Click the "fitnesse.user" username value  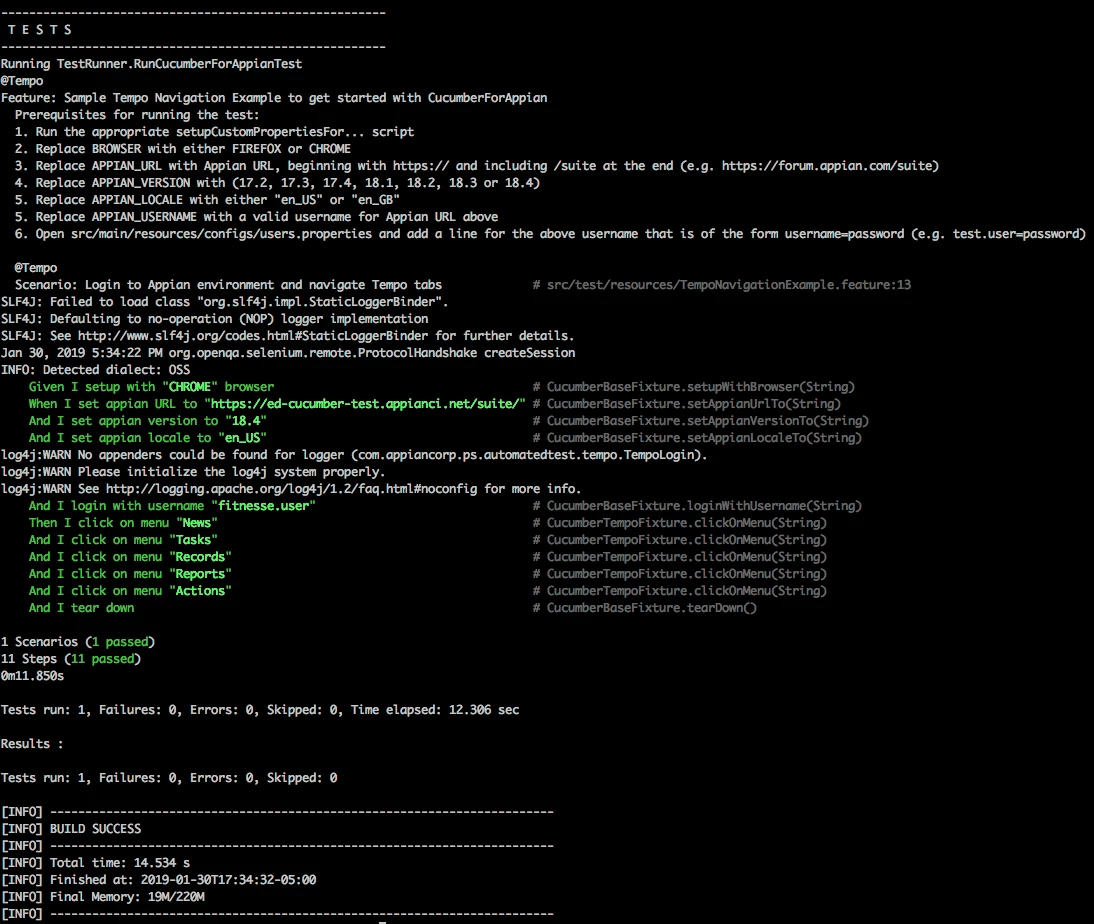263,506
